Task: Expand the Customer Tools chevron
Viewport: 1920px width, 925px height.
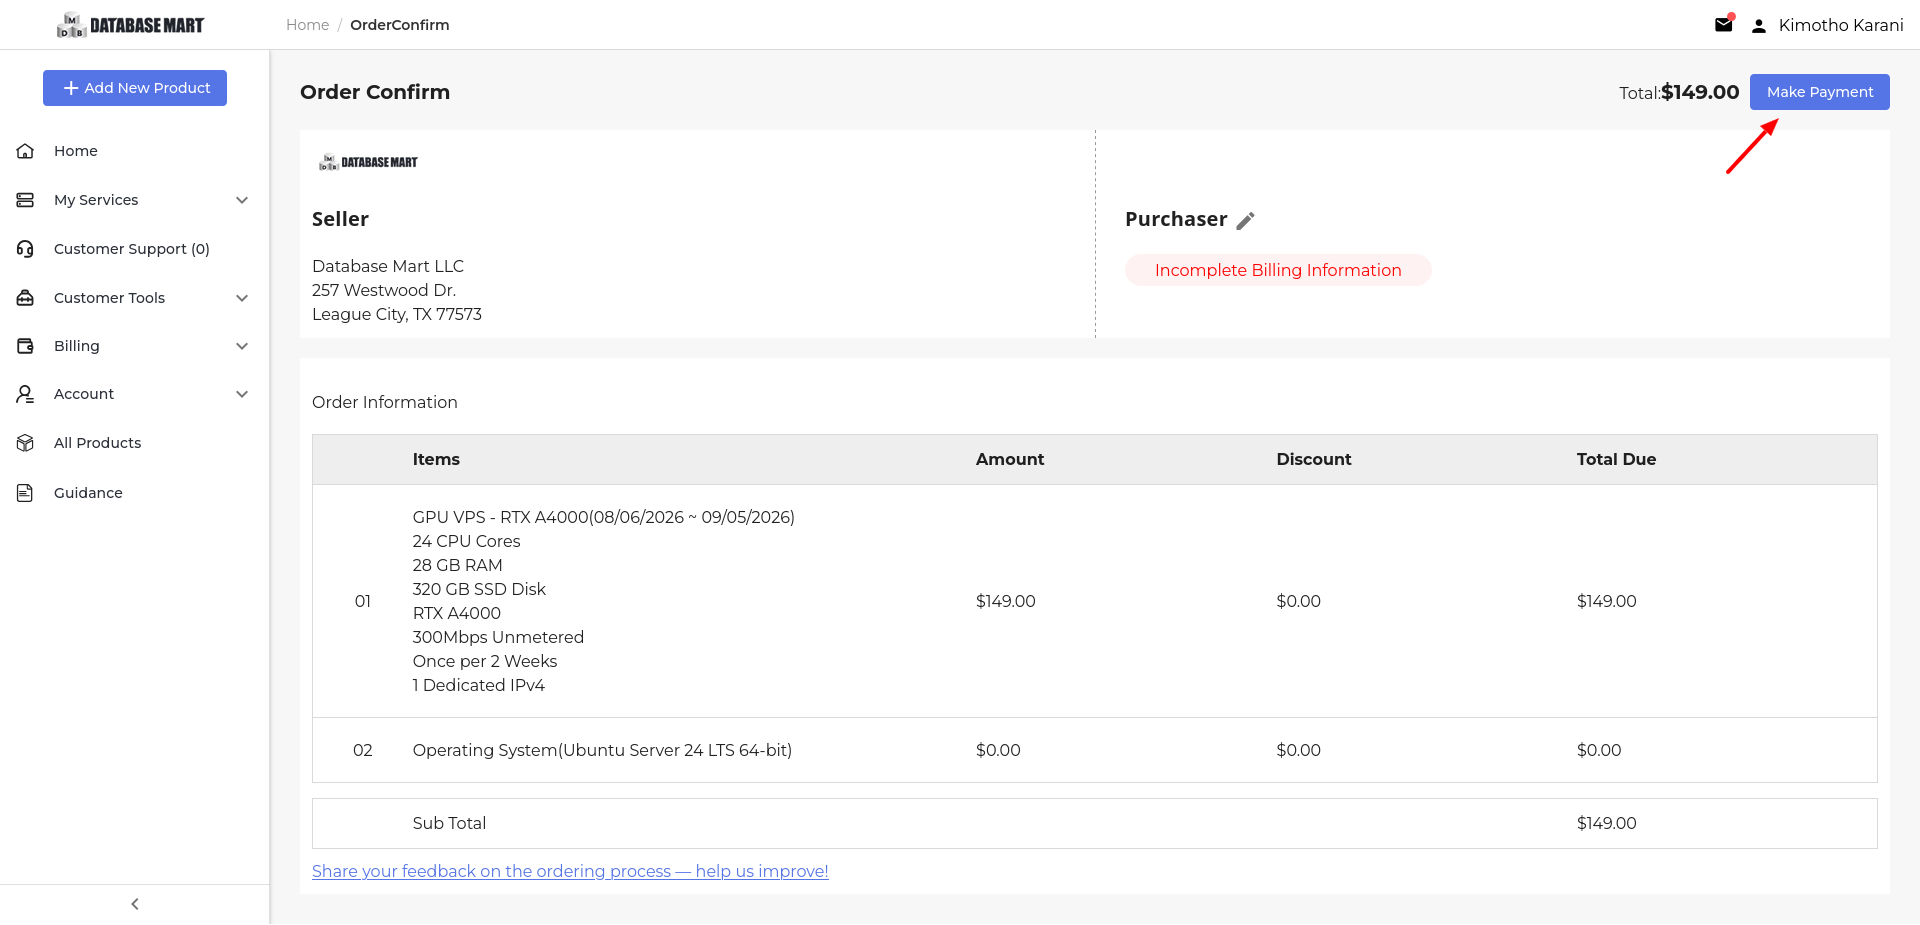Action: [x=242, y=298]
